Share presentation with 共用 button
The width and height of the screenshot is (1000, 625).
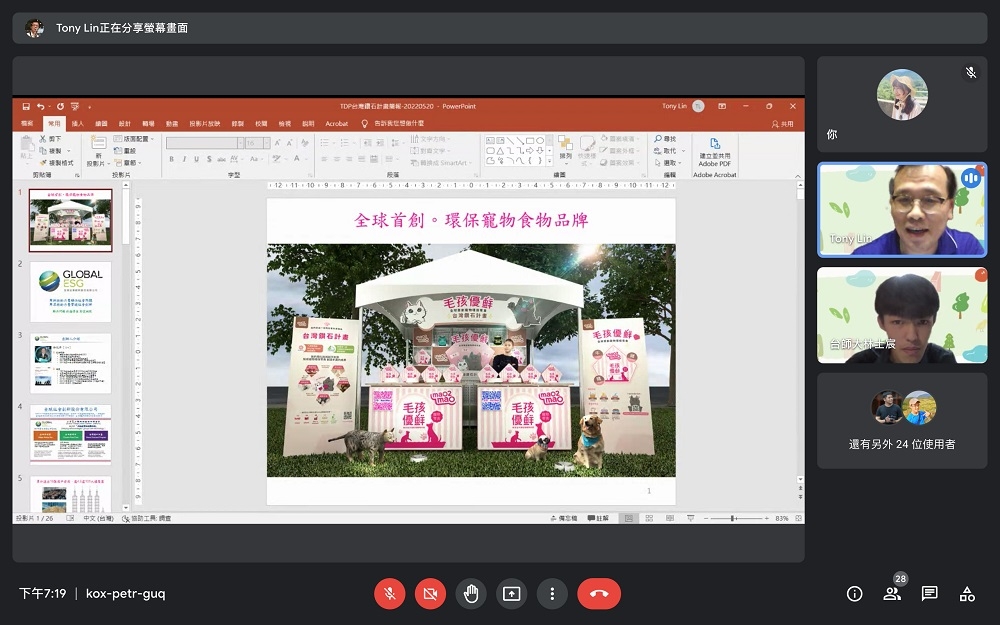coord(783,124)
